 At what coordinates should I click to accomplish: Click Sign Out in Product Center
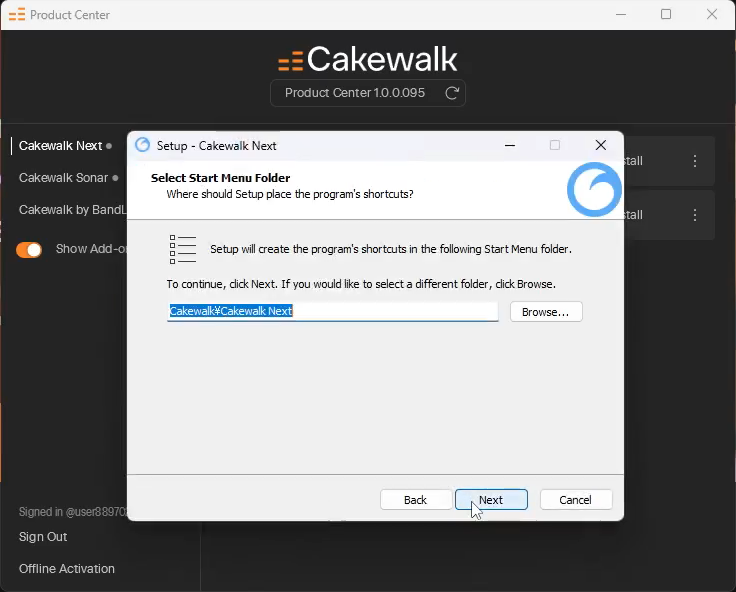pos(43,537)
